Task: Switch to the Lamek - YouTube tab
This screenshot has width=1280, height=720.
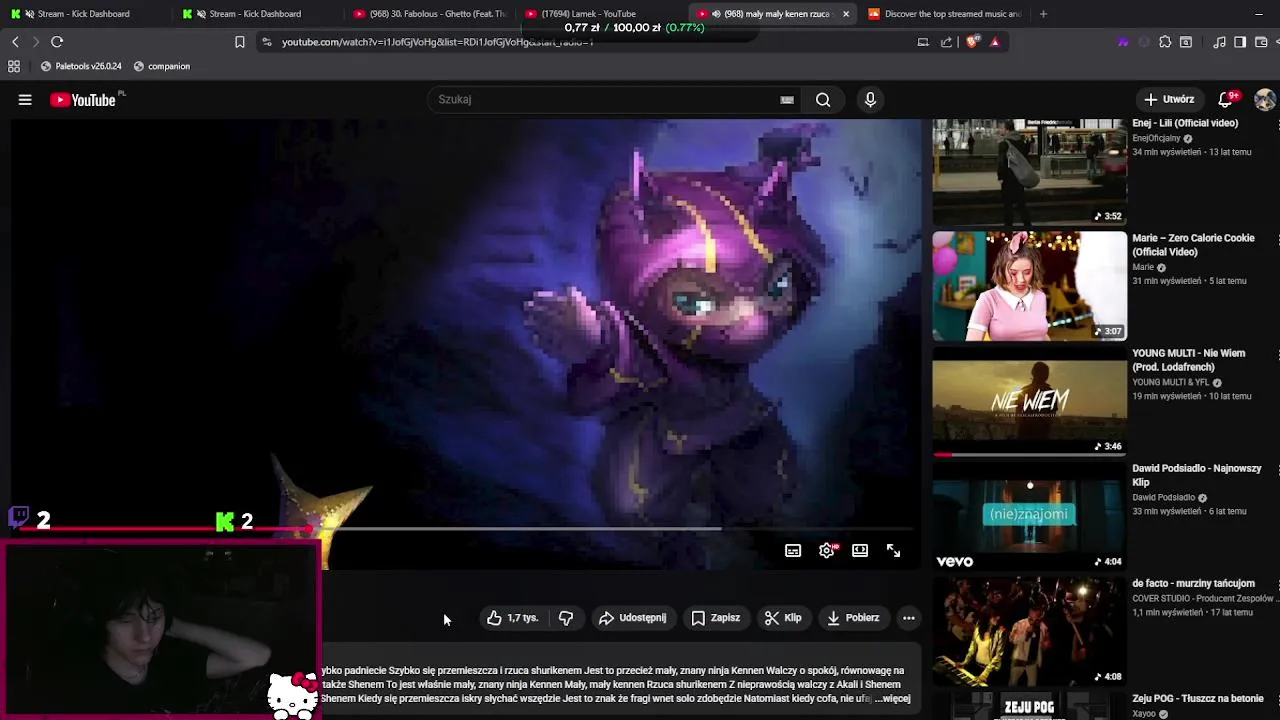Action: coord(602,14)
